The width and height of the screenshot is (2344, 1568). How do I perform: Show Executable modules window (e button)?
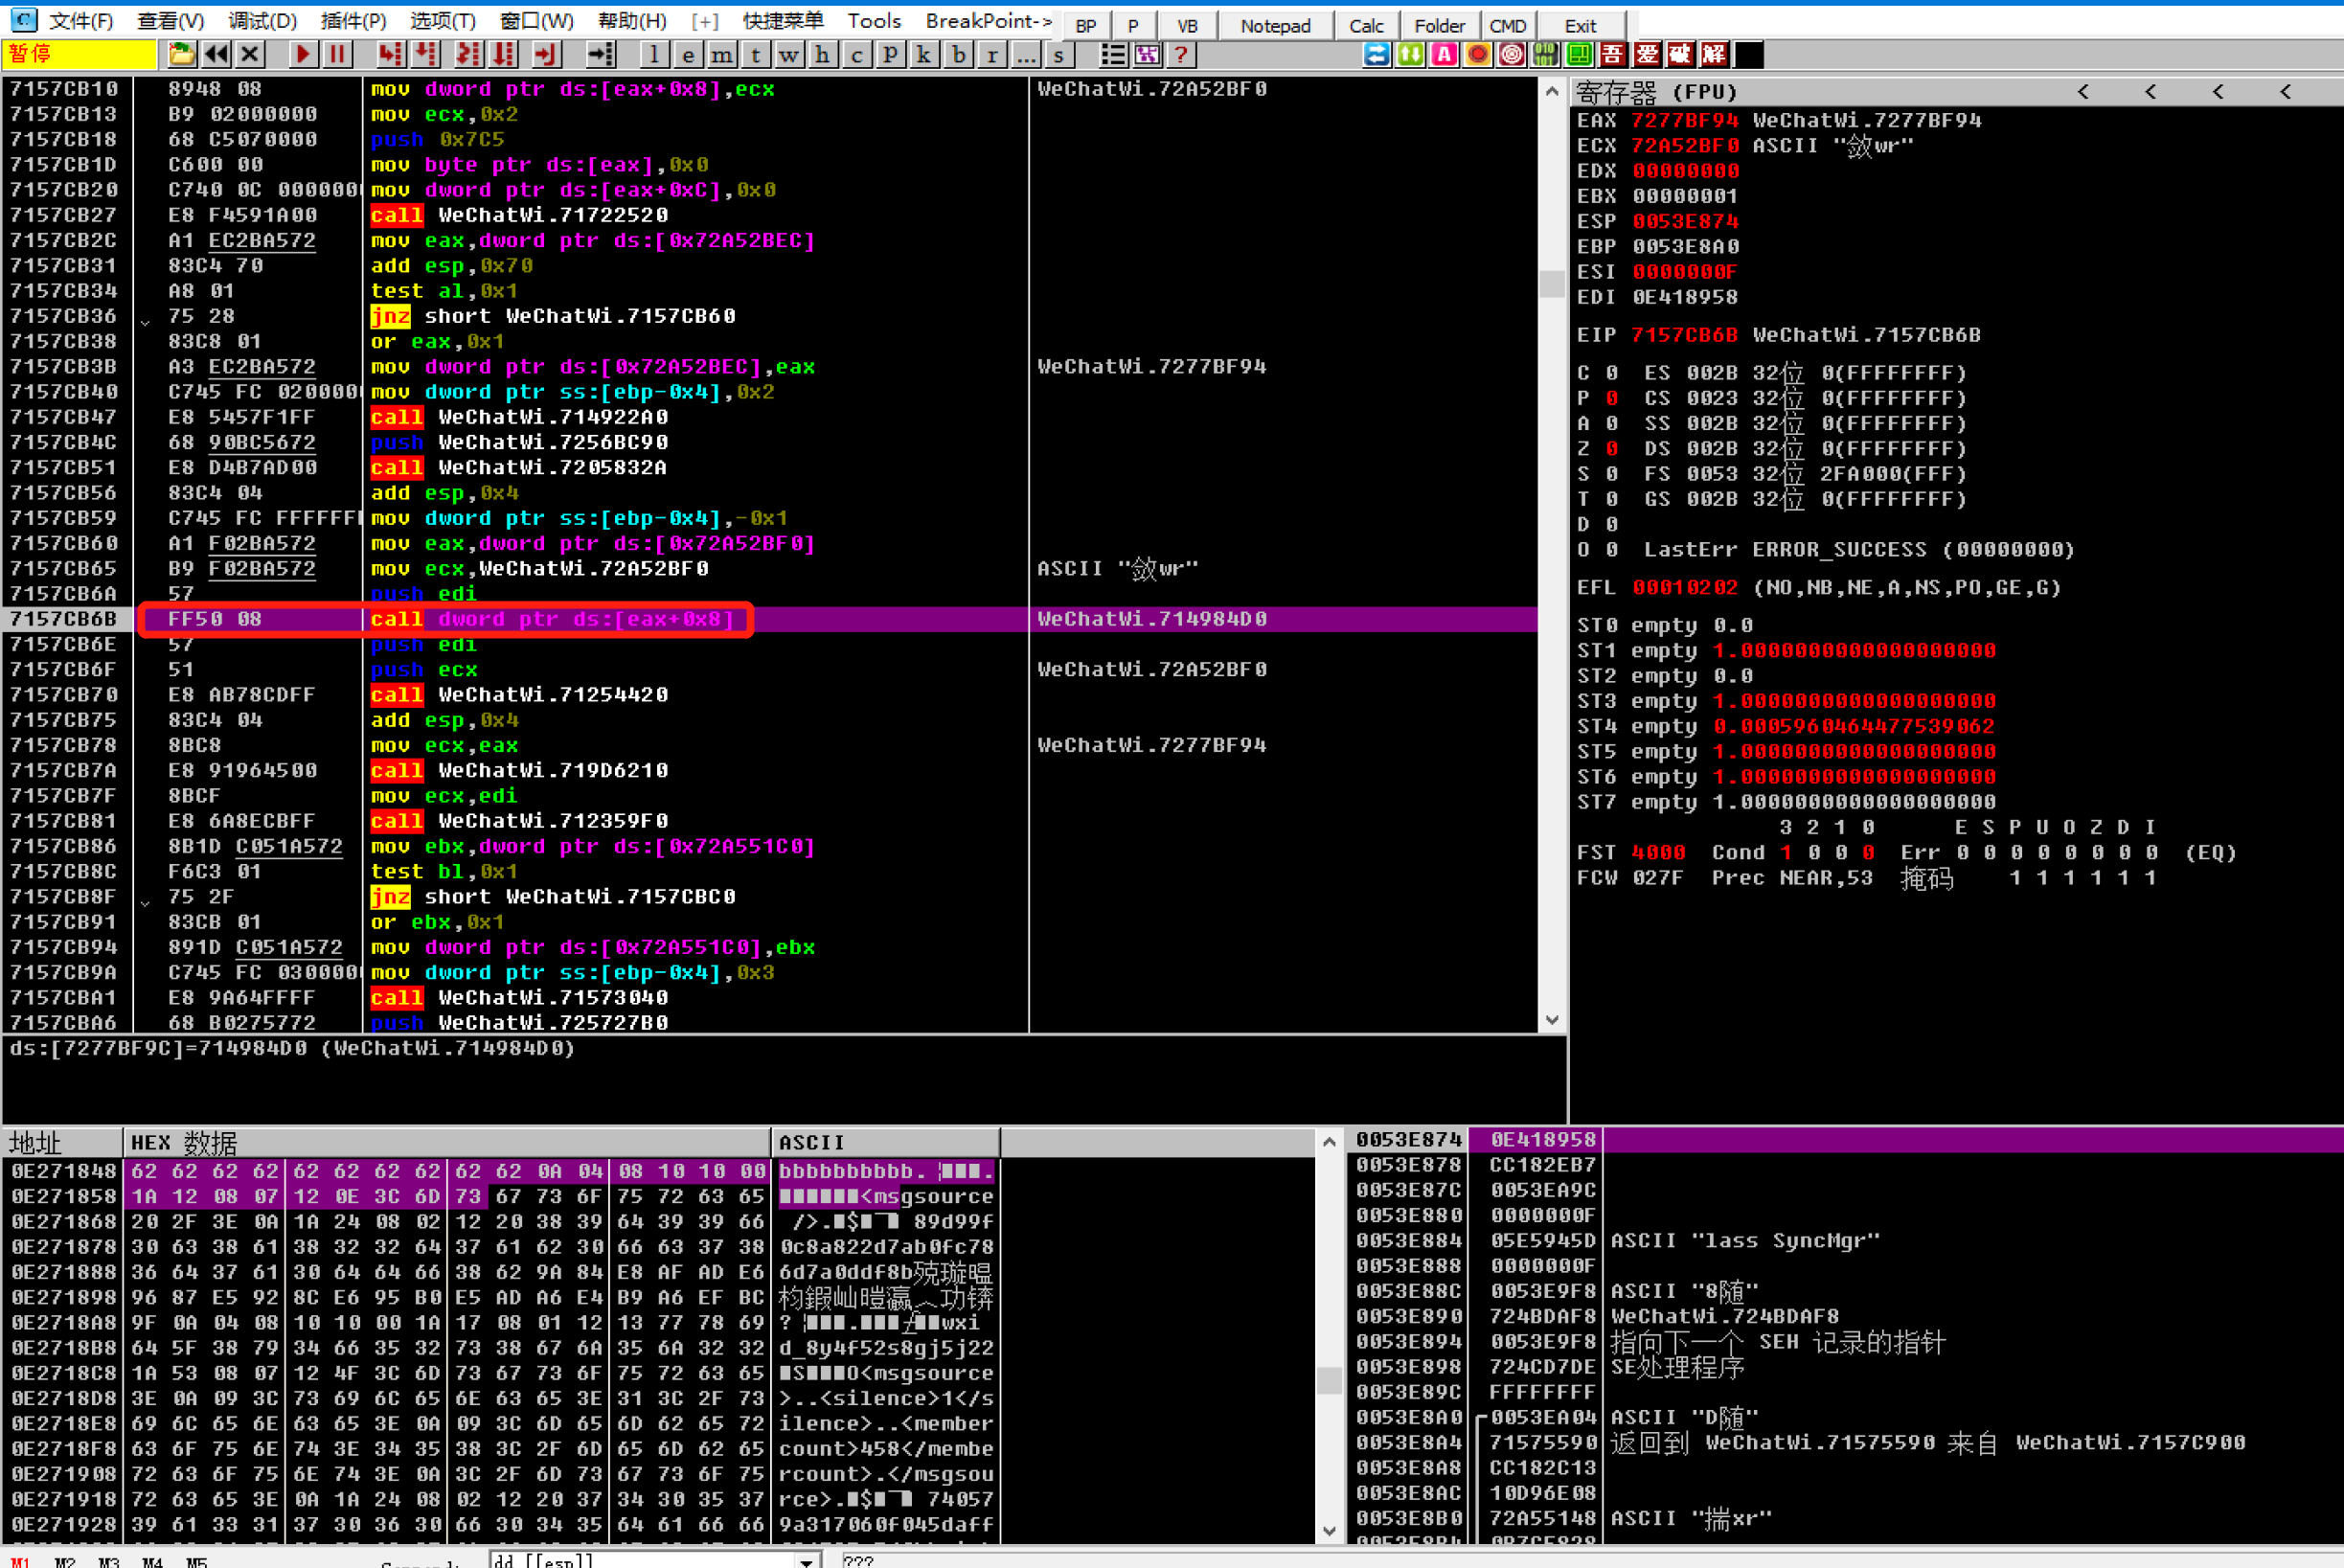tap(687, 55)
